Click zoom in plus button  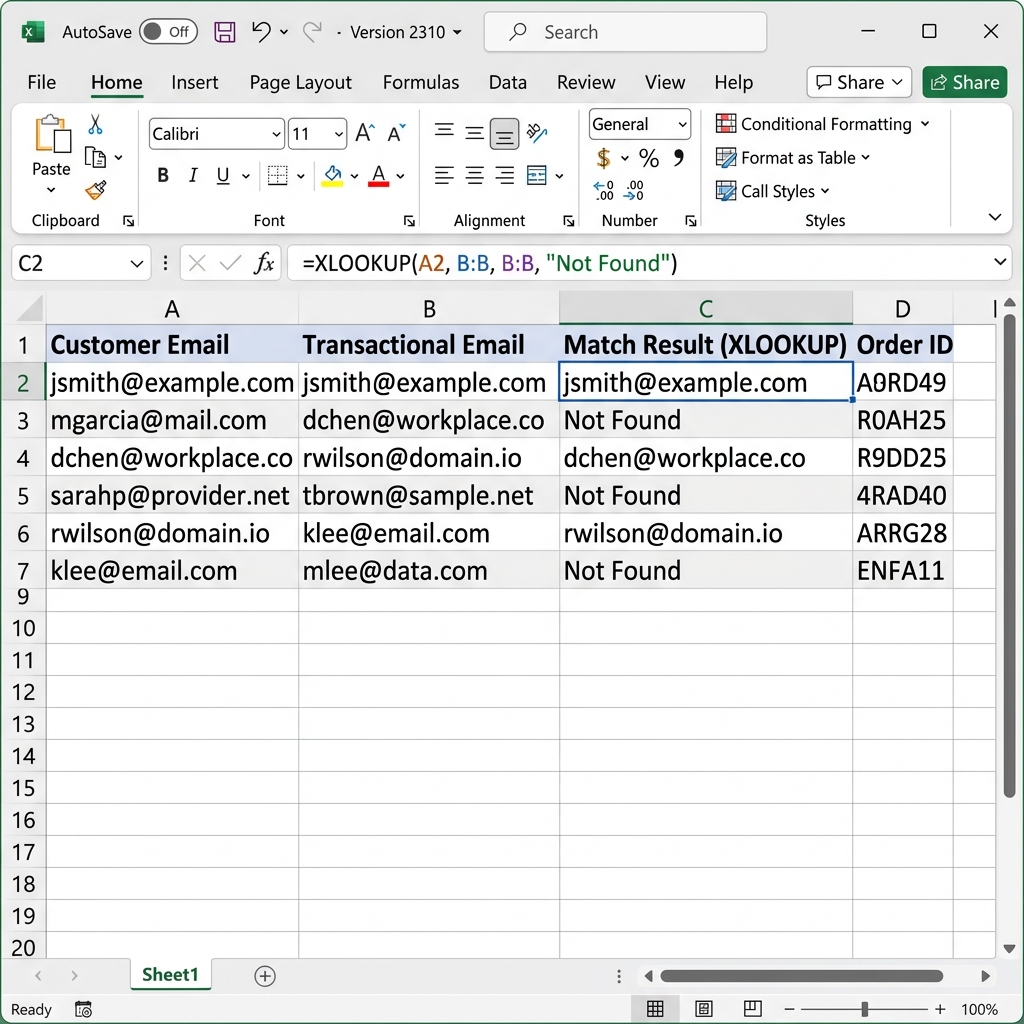pyautogui.click(x=940, y=1009)
